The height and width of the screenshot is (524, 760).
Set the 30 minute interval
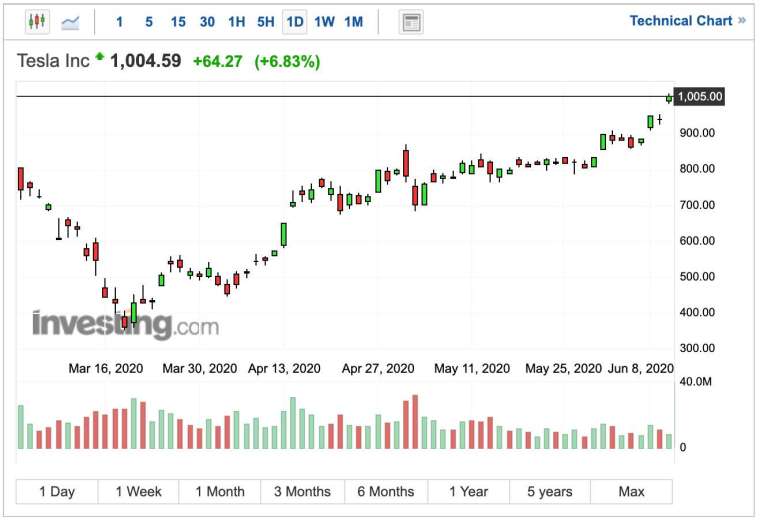tap(207, 22)
